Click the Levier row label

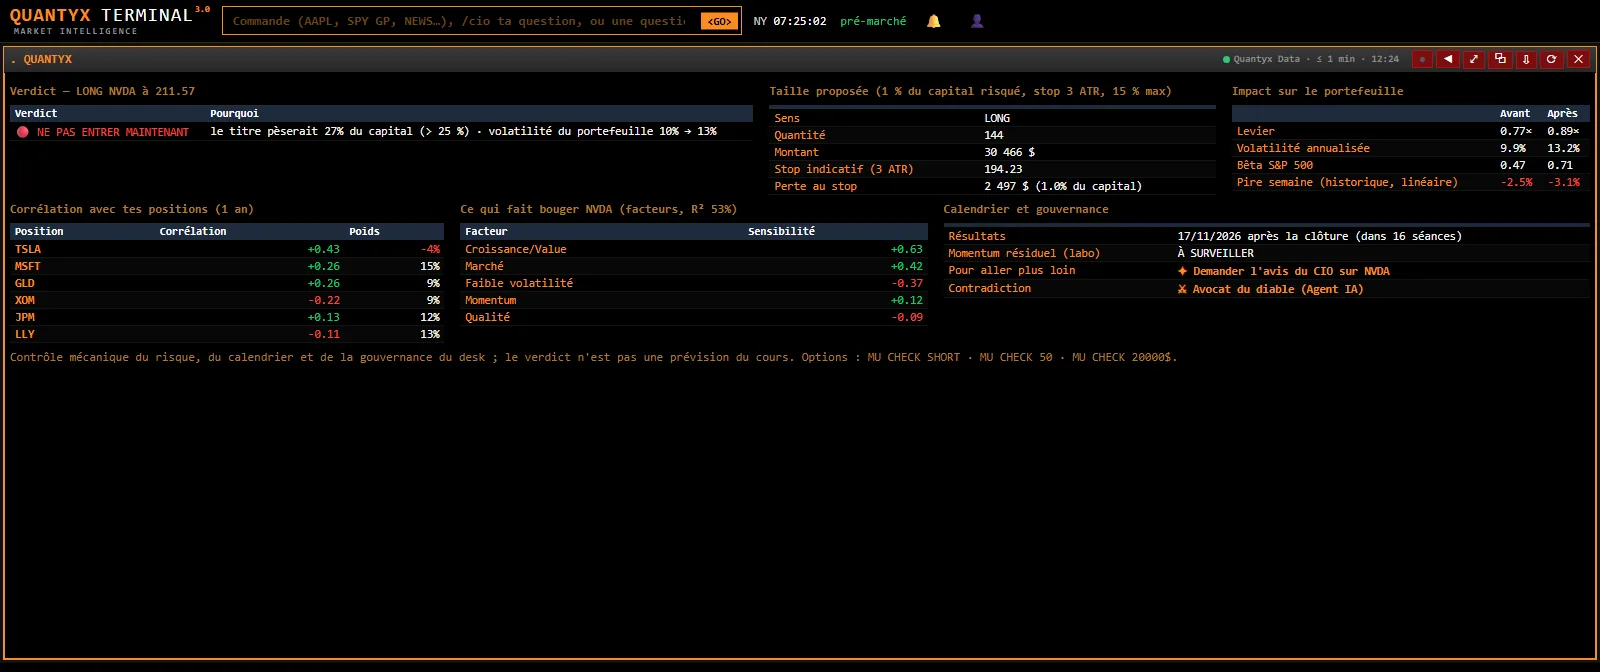point(1255,131)
